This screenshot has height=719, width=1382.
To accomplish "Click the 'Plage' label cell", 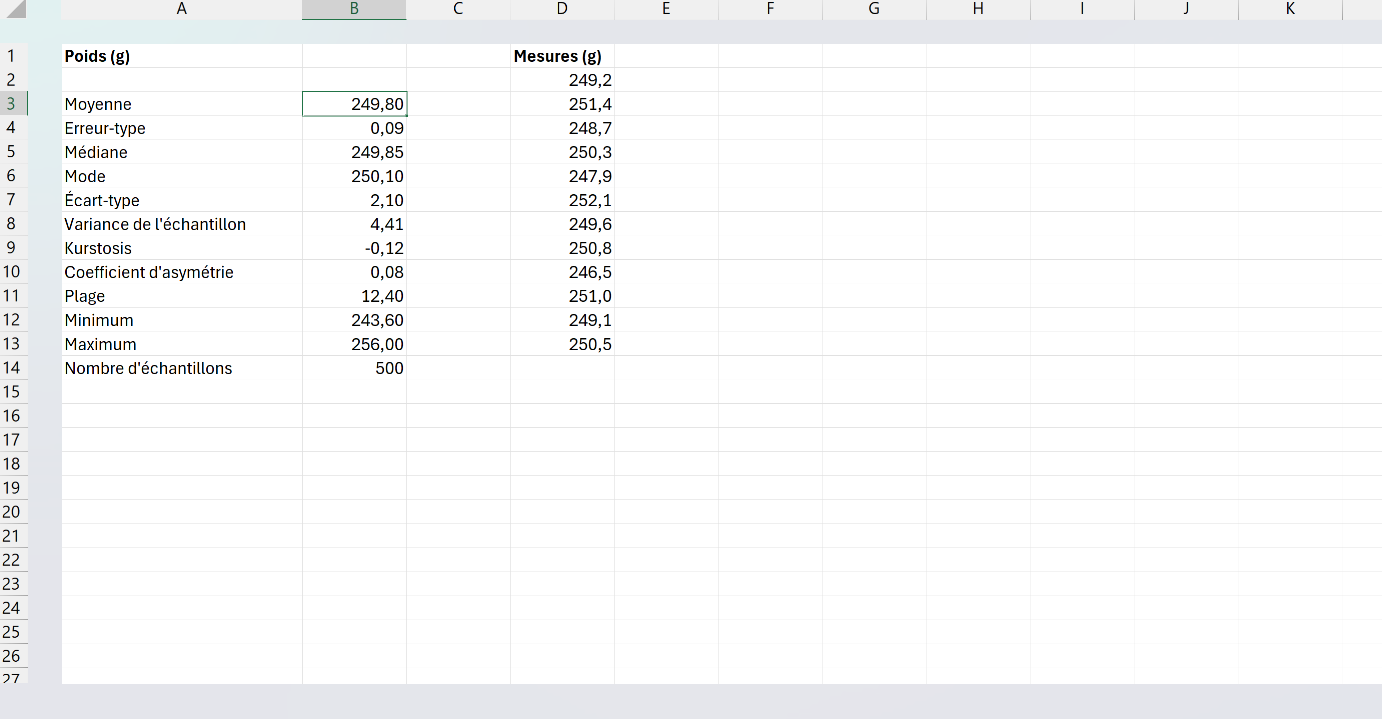I will coord(182,296).
